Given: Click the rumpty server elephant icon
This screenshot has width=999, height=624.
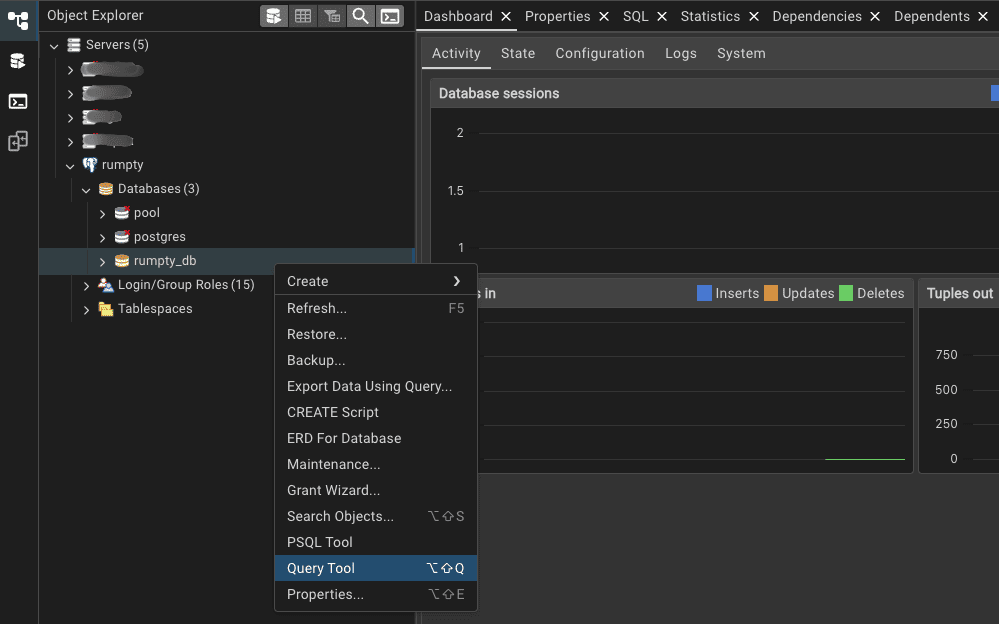Looking at the screenshot, I should [x=90, y=165].
